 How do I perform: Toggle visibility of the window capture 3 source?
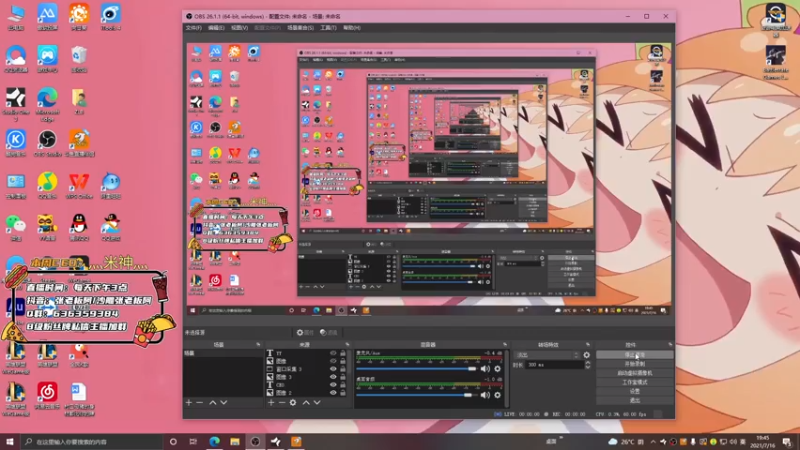click(333, 369)
